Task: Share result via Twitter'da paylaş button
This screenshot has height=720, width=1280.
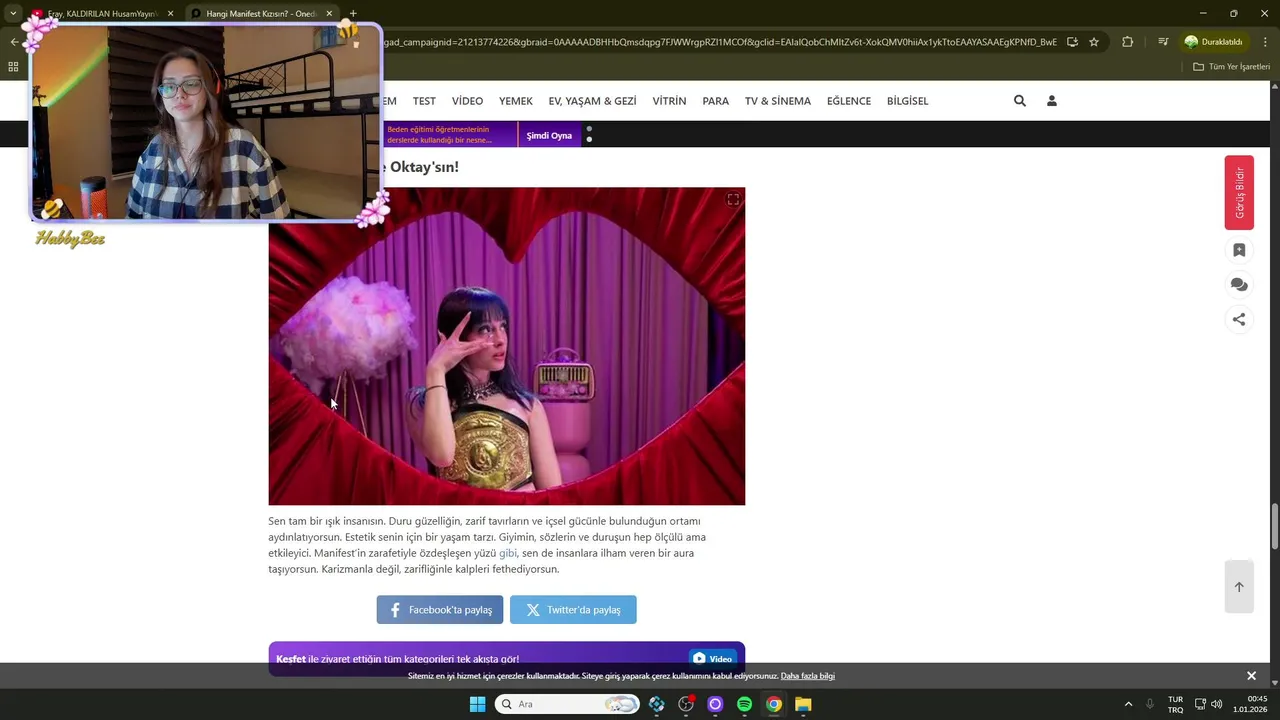Action: click(573, 610)
